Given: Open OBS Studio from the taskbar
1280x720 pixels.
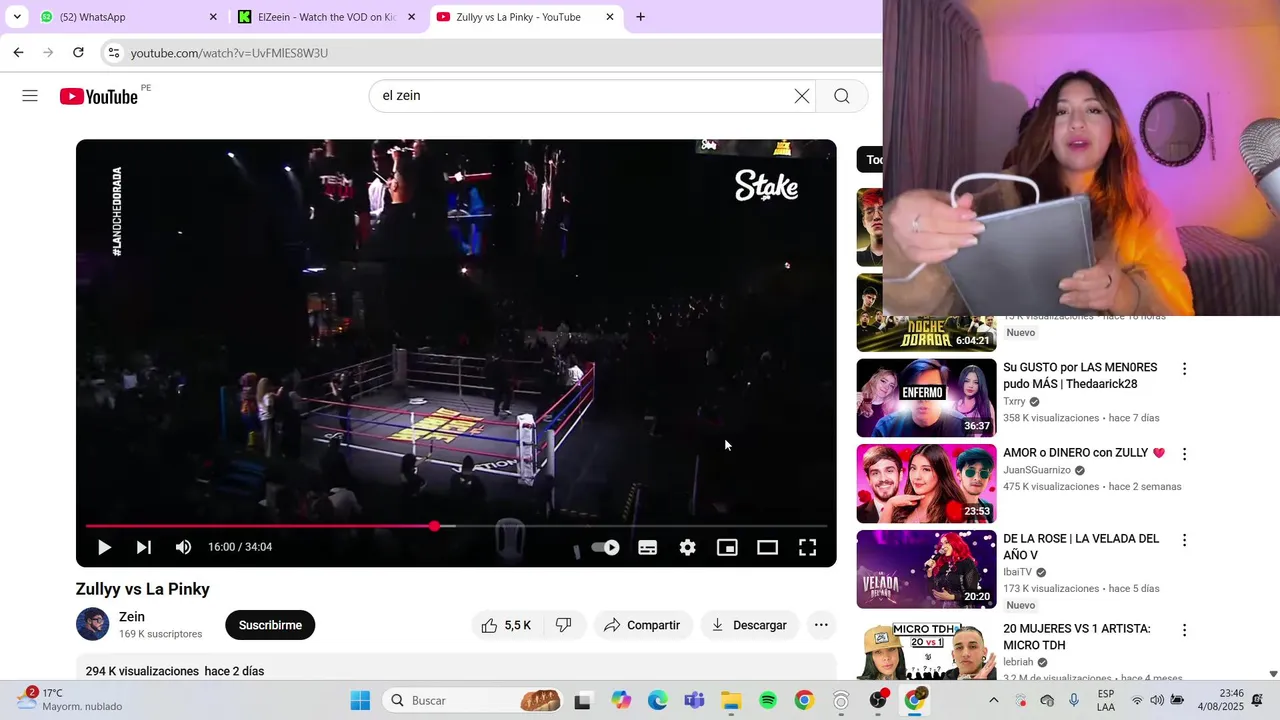Looking at the screenshot, I should coord(878,701).
